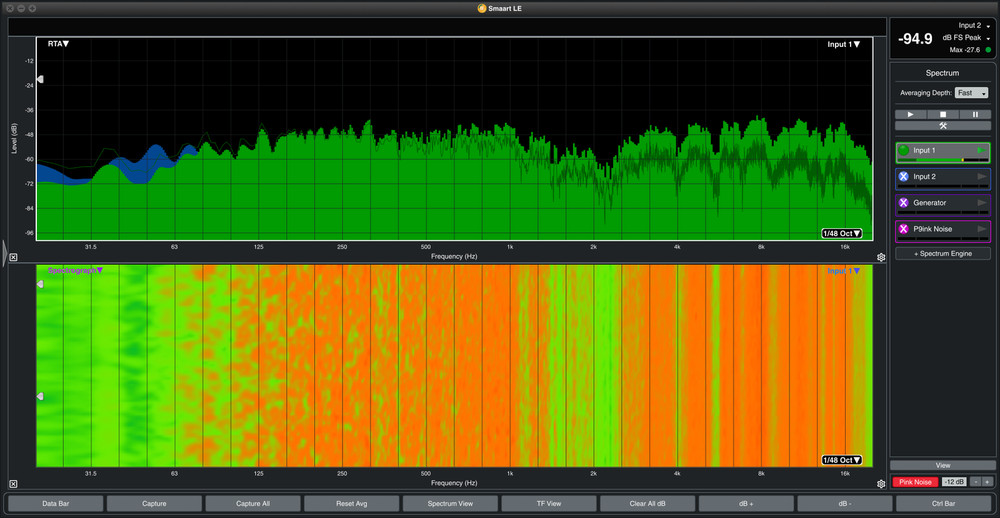The image size is (1000, 518).
Task: Enable the Input 2 spectrum engine
Action: click(x=904, y=176)
